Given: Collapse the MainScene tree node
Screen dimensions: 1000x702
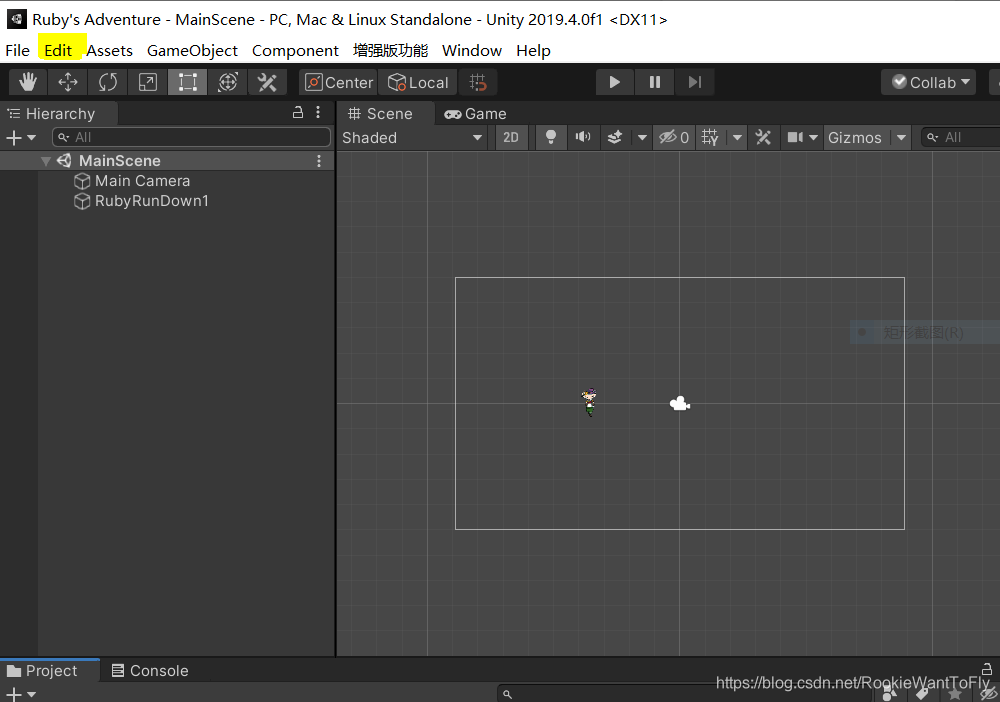Looking at the screenshot, I should click(x=45, y=161).
